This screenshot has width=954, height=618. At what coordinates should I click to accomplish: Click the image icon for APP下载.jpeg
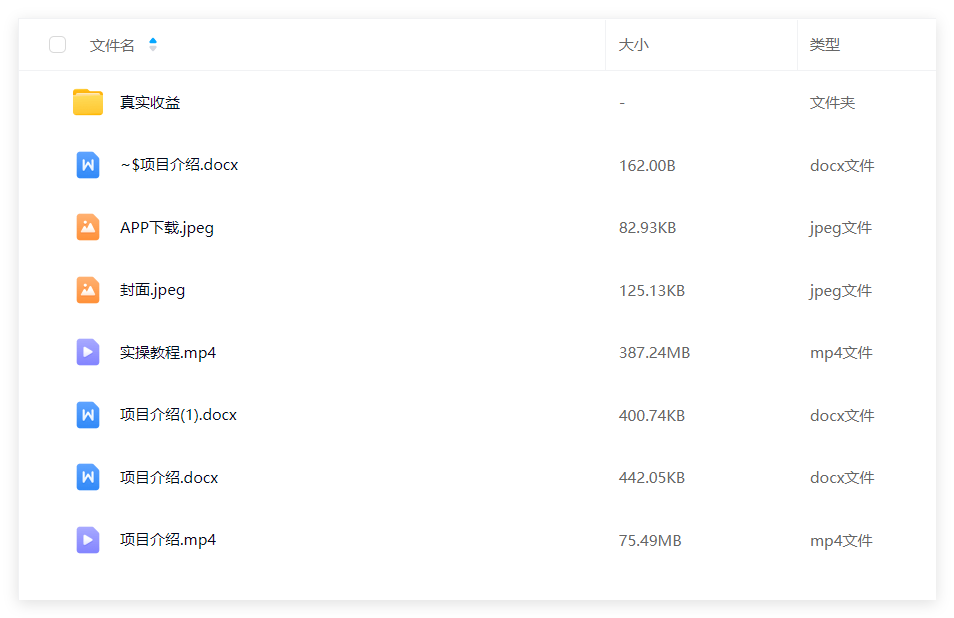click(x=88, y=227)
